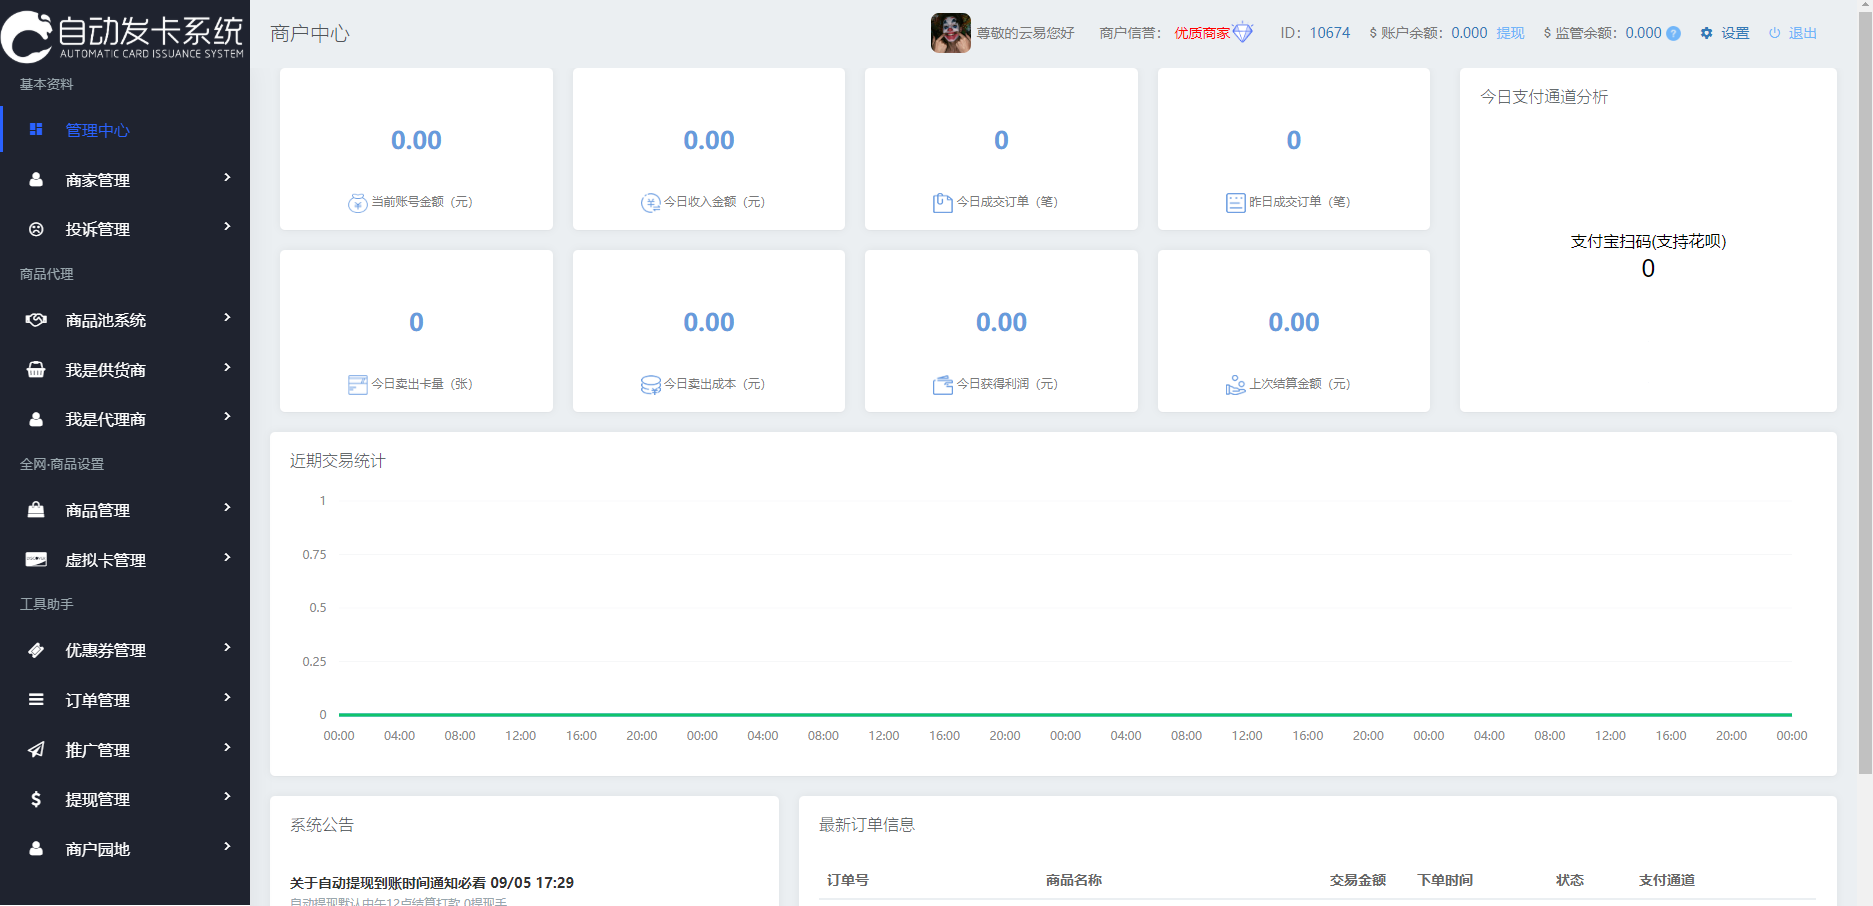1873x906 pixels.
Task: Click the 优惠券管理 coupon icon
Action: (36, 649)
